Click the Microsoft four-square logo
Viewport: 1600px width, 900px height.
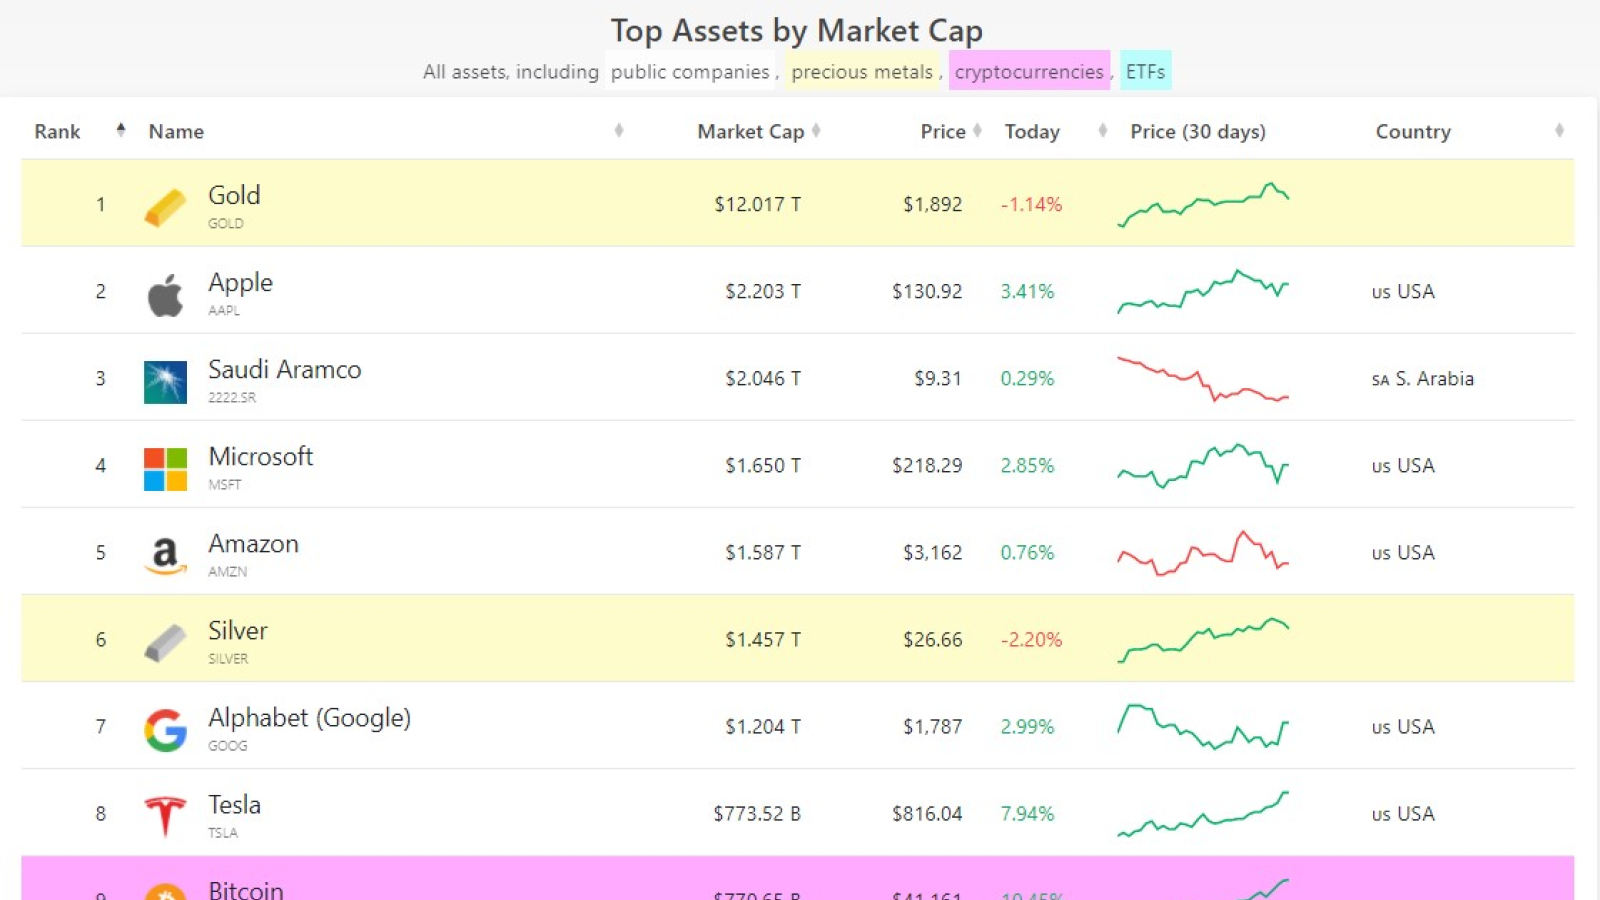(x=165, y=469)
